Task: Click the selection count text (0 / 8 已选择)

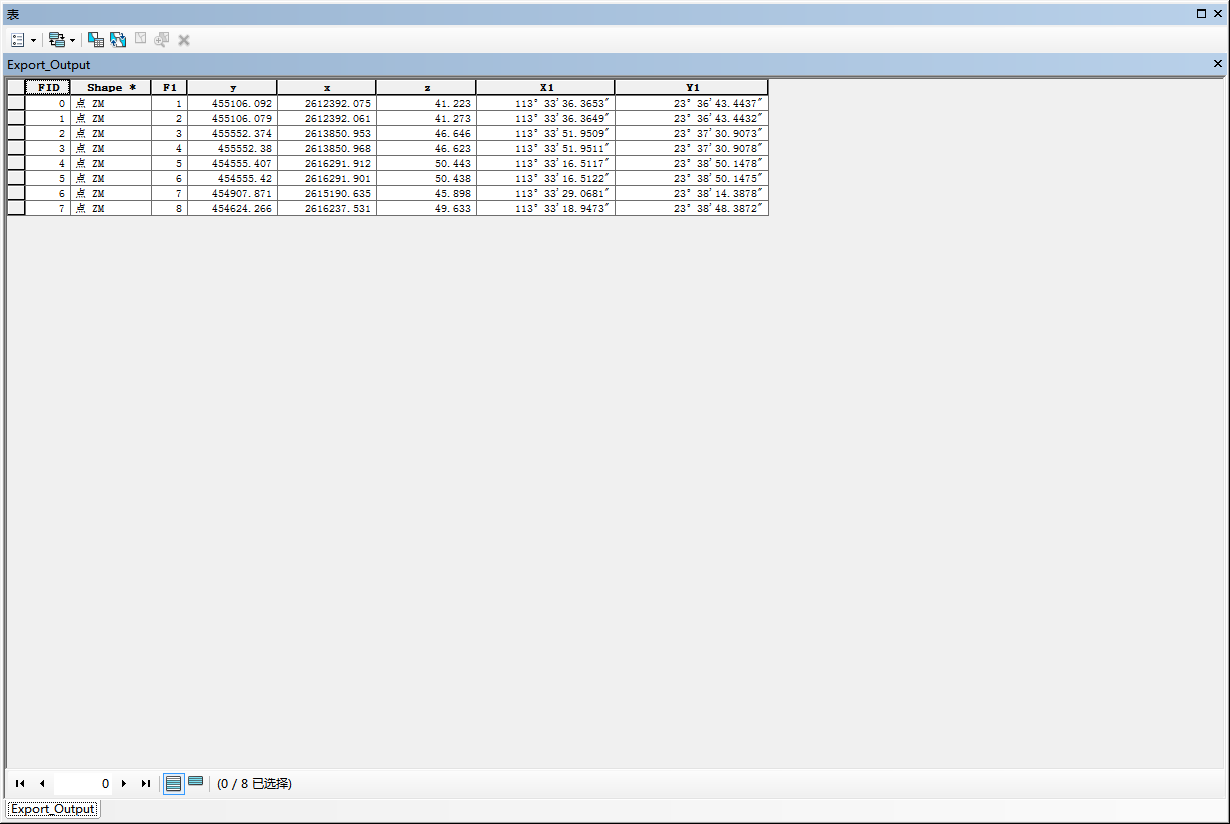Action: pyautogui.click(x=254, y=784)
